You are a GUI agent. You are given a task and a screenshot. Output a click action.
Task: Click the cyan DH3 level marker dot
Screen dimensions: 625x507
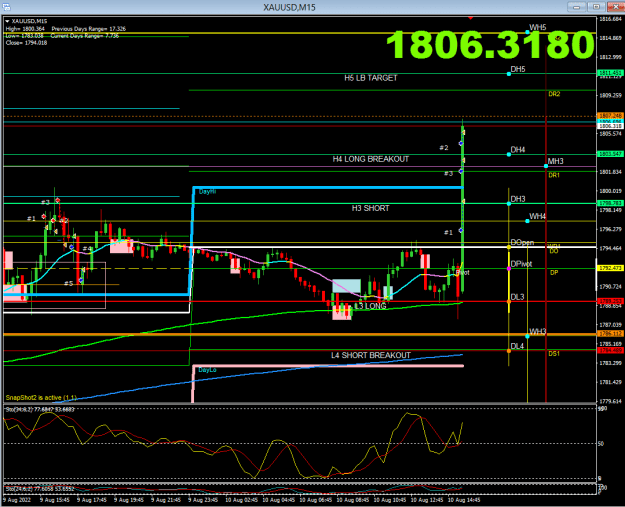tap(509, 204)
